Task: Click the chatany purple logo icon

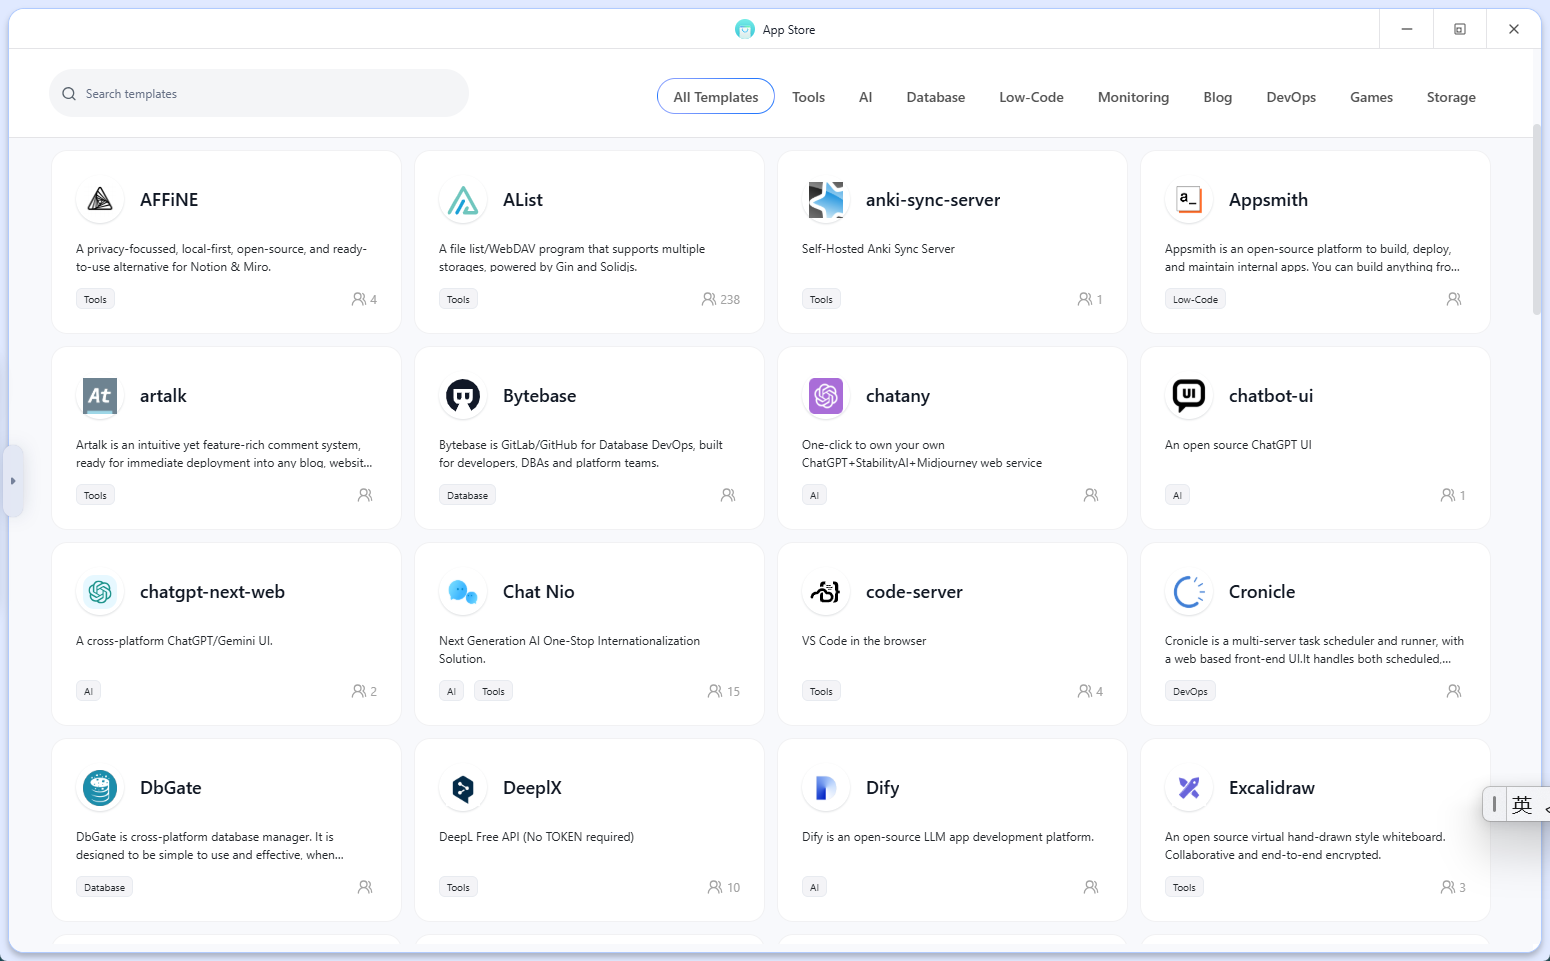Action: point(826,396)
